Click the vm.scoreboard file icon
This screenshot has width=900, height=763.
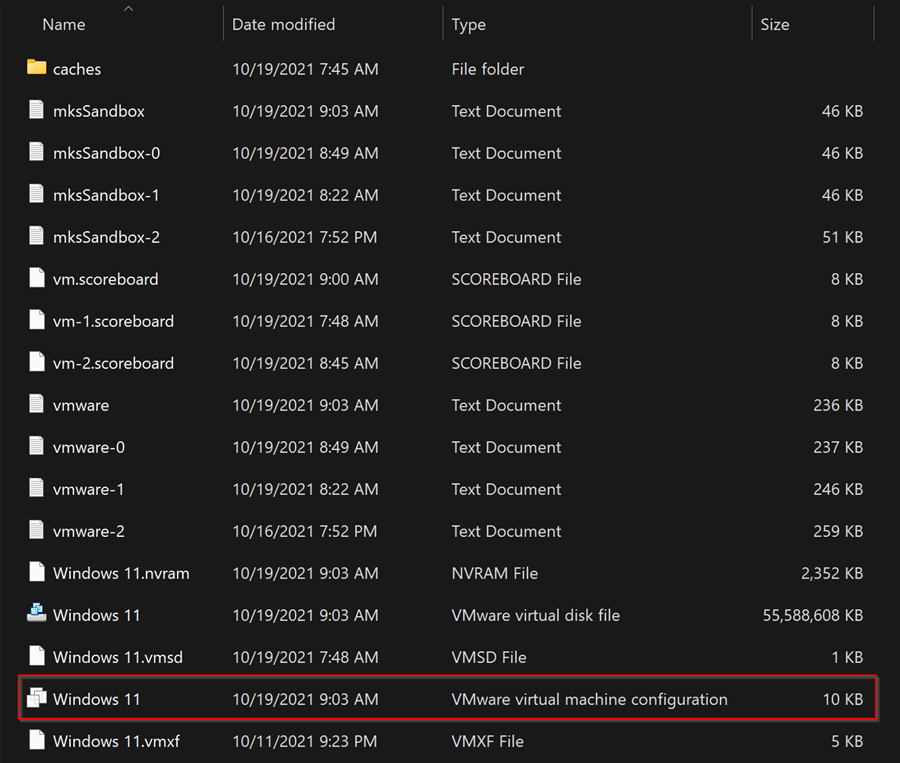[37, 278]
